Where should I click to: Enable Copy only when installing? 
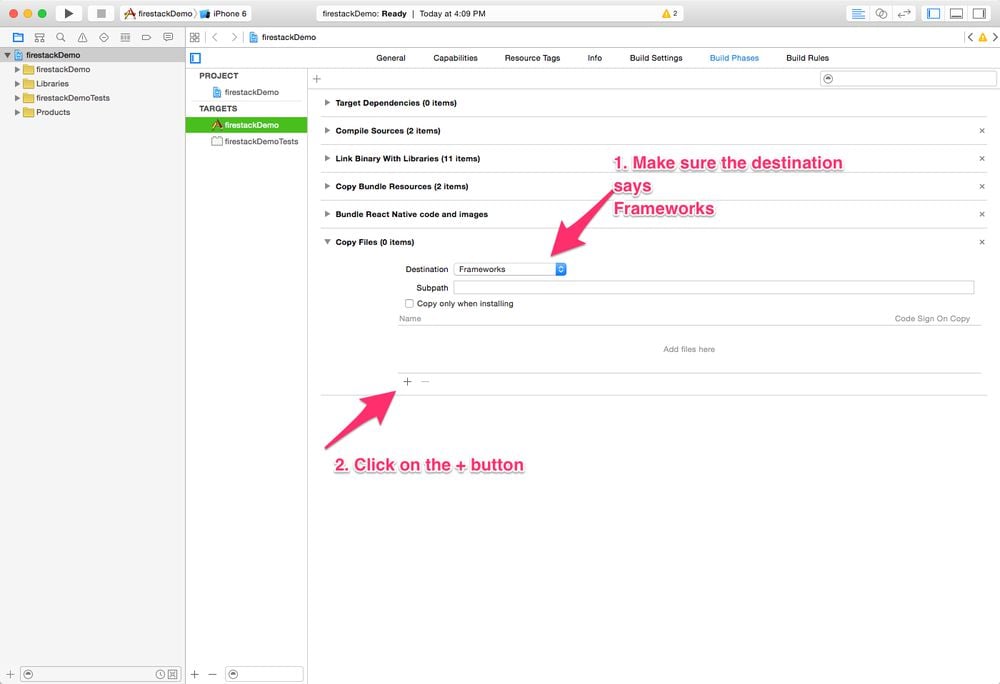409,304
